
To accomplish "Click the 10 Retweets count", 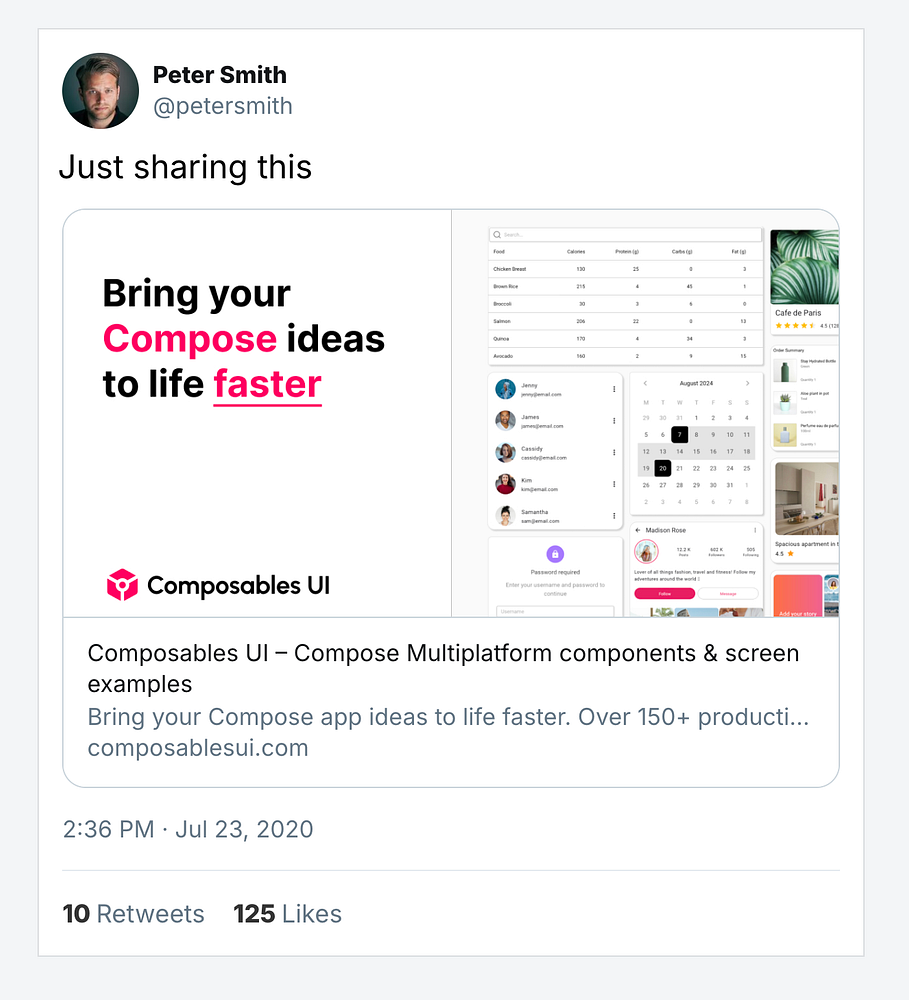I will [x=133, y=913].
